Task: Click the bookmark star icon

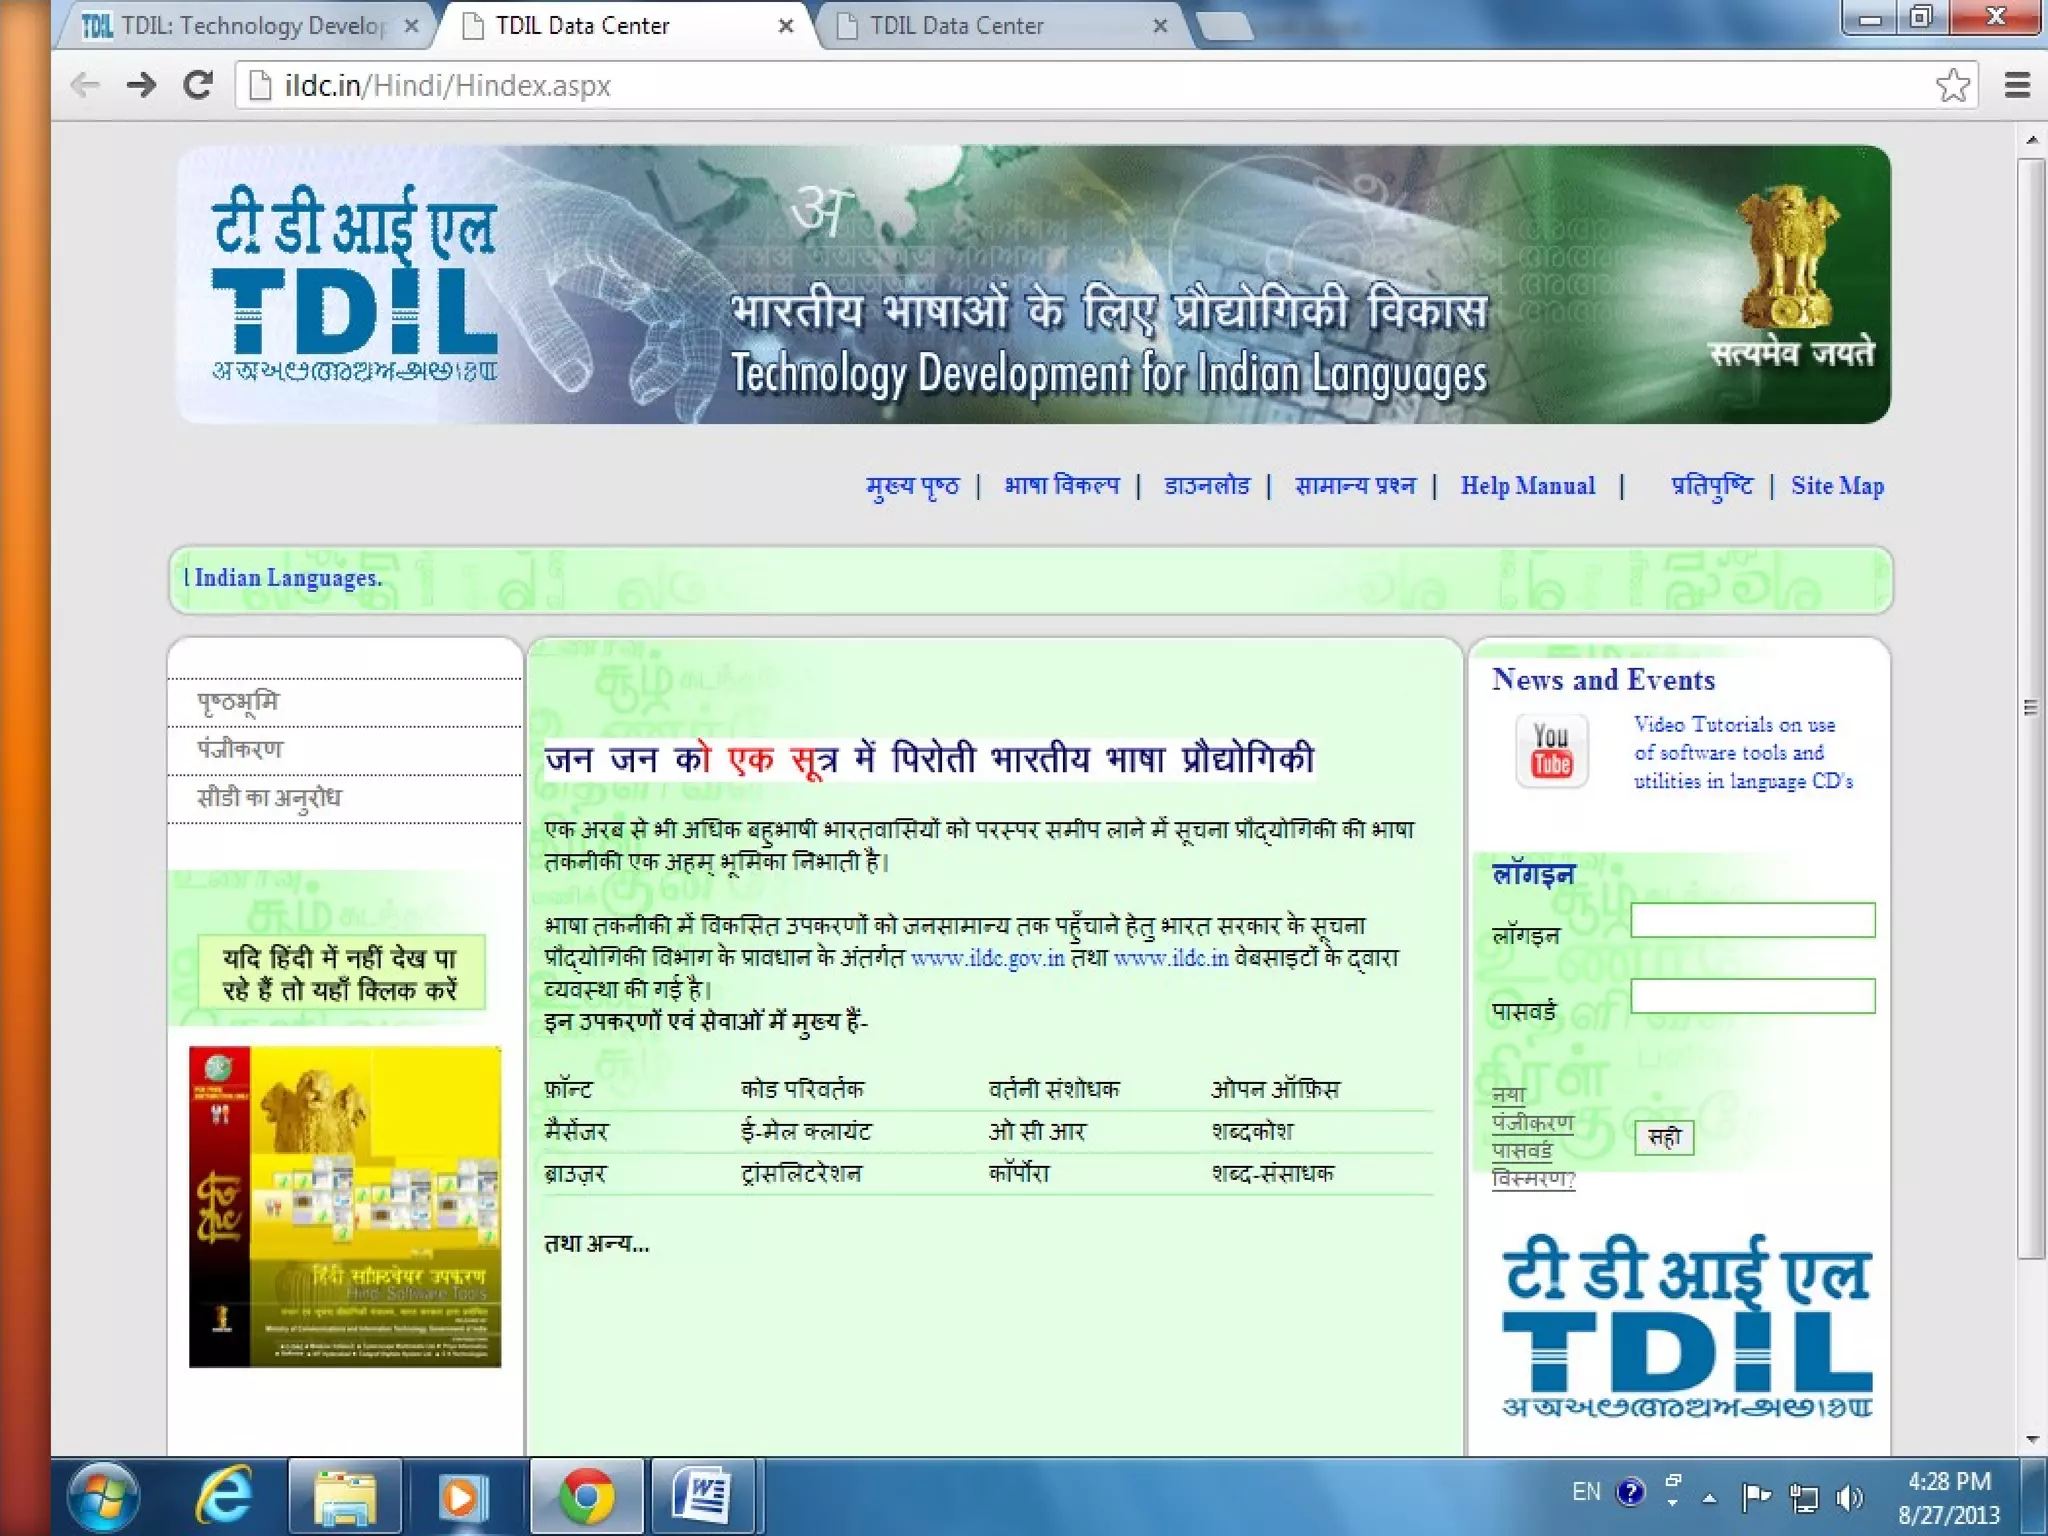Action: coord(1952,85)
